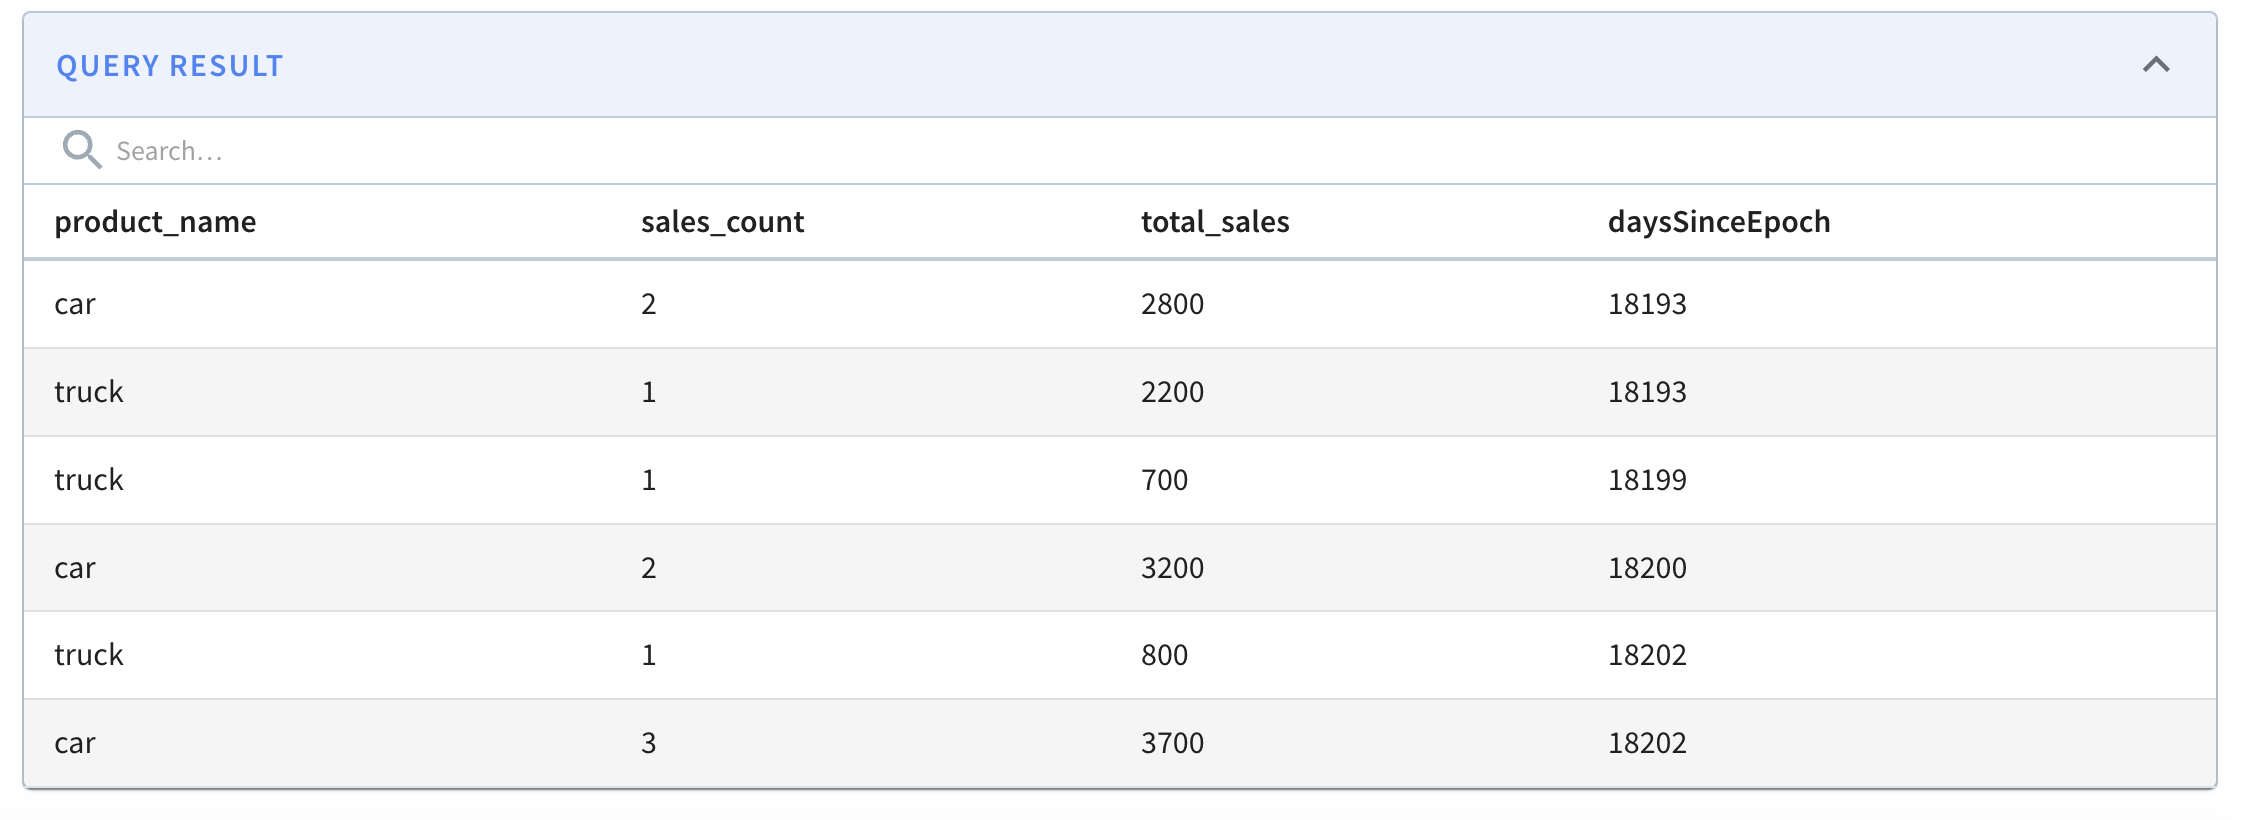This screenshot has height=820, width=2242.
Task: Select the total_sales cell showing 2200
Action: click(x=1172, y=392)
